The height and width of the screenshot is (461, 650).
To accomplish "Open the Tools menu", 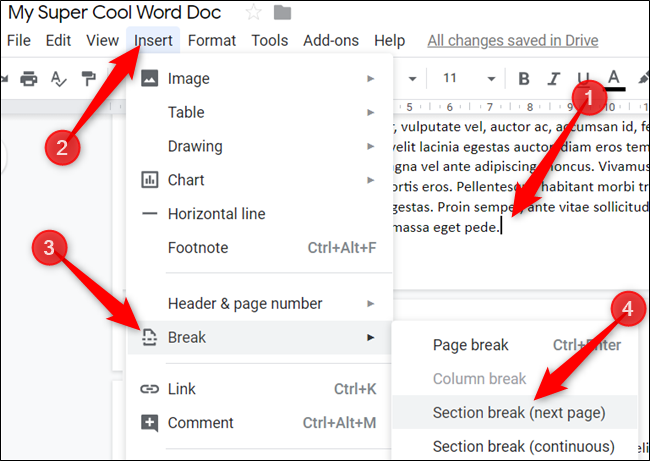I will [x=270, y=41].
